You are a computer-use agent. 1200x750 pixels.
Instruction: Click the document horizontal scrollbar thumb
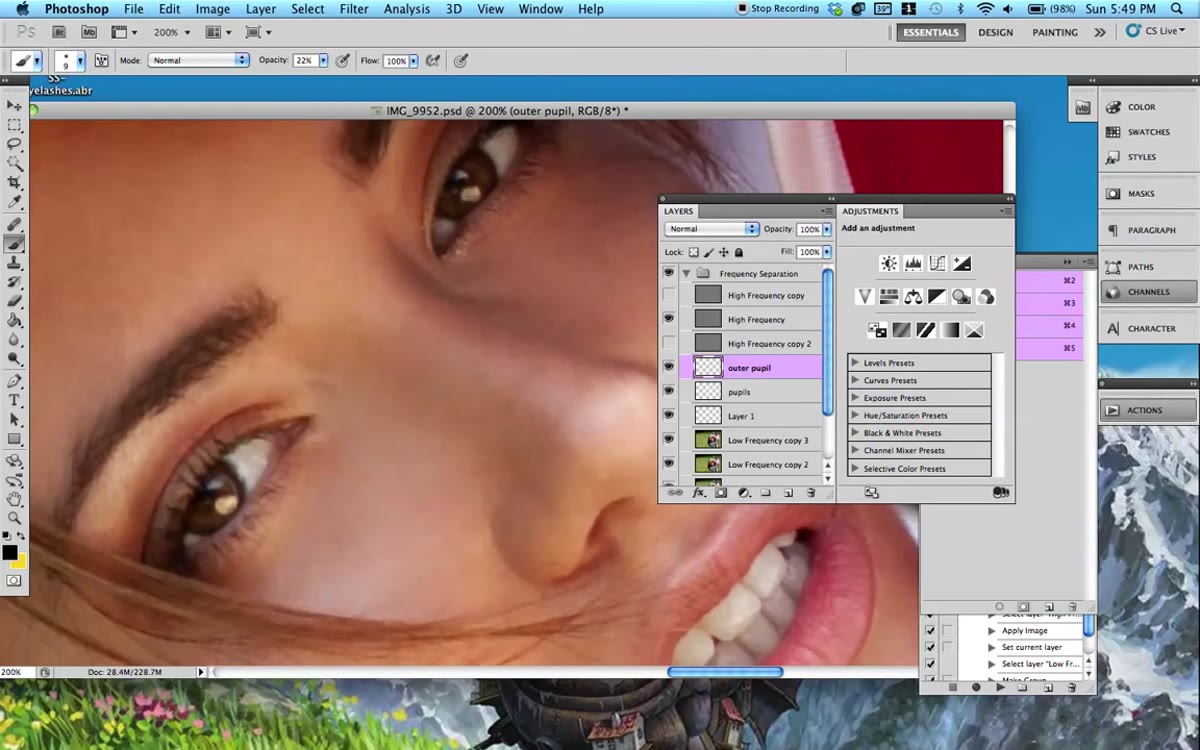(x=725, y=672)
